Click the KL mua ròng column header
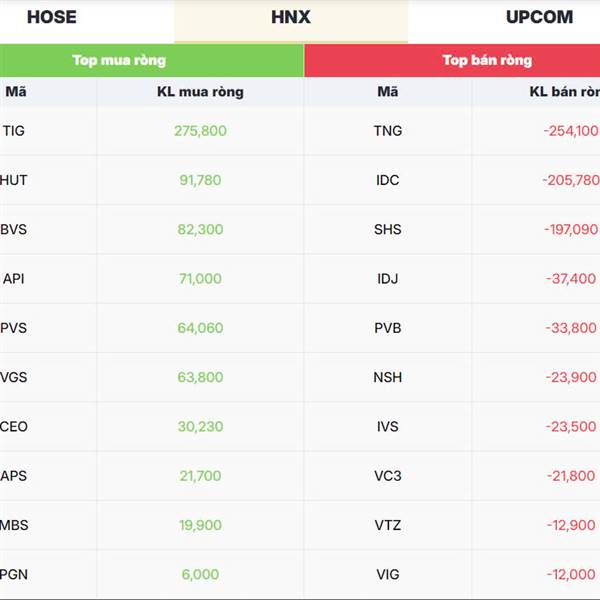This screenshot has width=600, height=600. [x=200, y=92]
